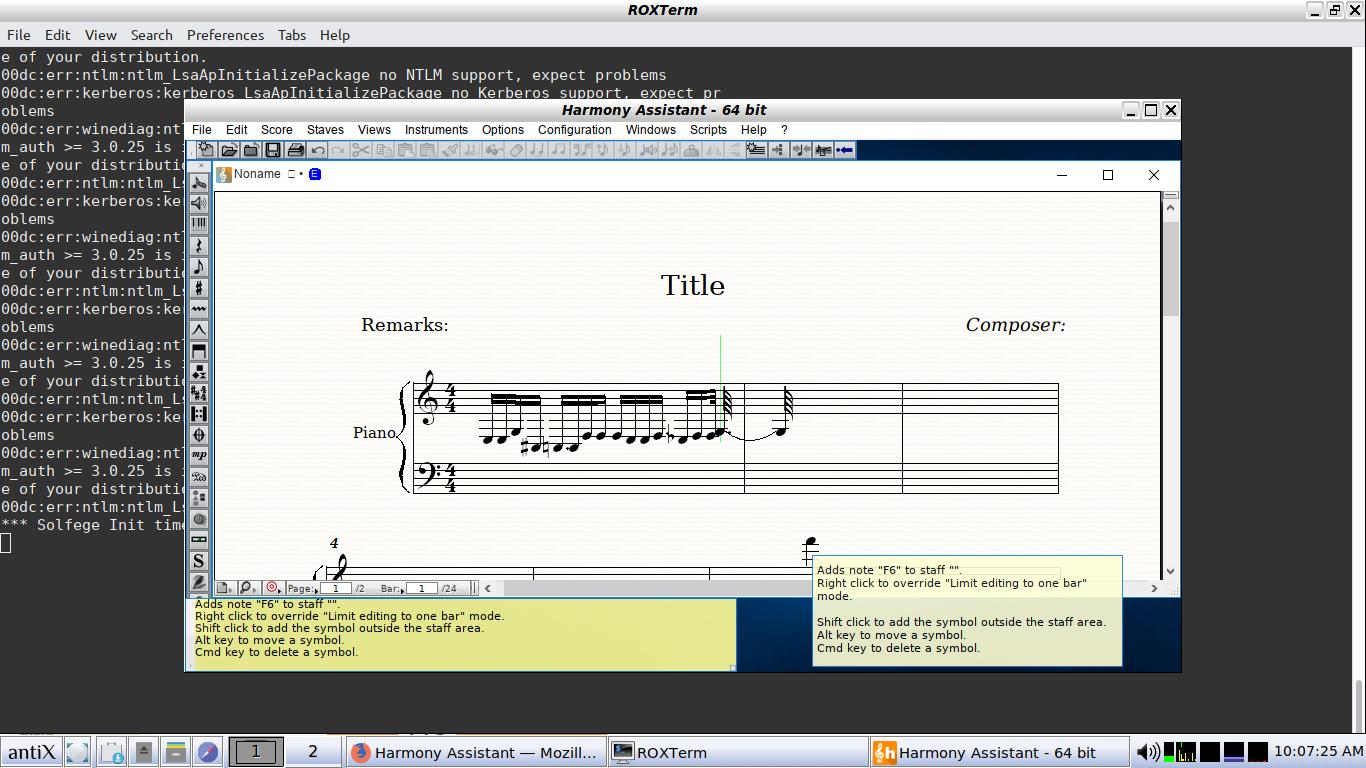
Task: Select the pedal marking palette icon
Action: click(x=199, y=477)
